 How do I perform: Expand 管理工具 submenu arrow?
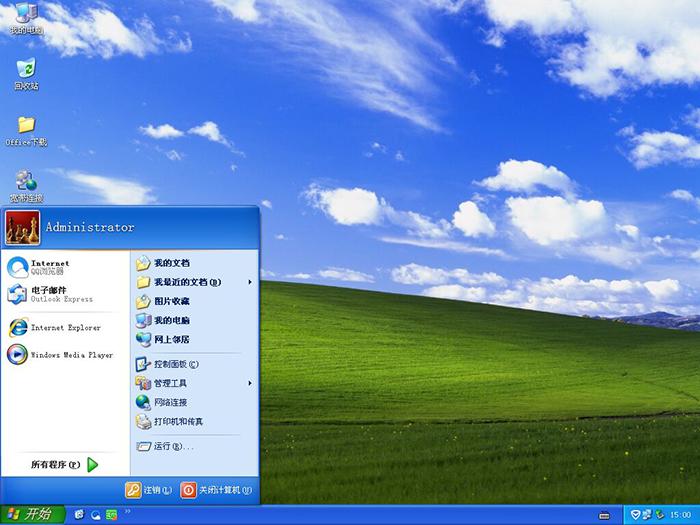click(x=250, y=383)
